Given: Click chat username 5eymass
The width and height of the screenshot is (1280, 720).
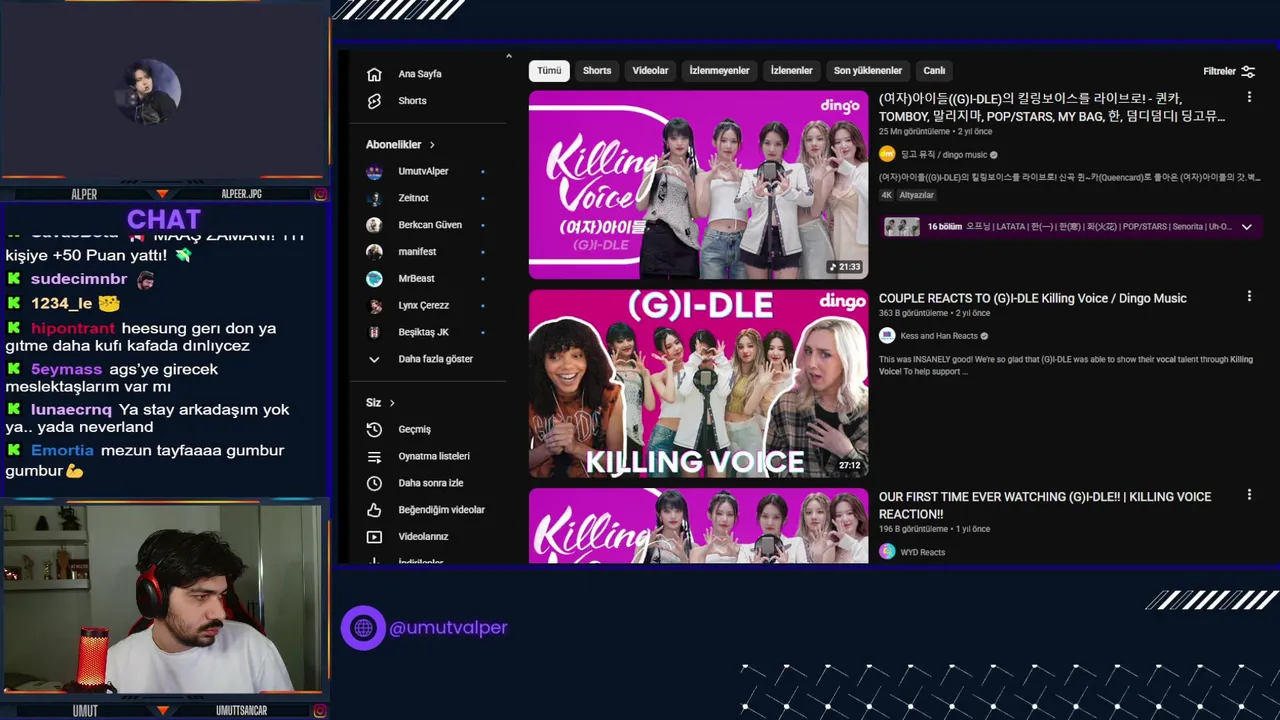Looking at the screenshot, I should pos(66,369).
